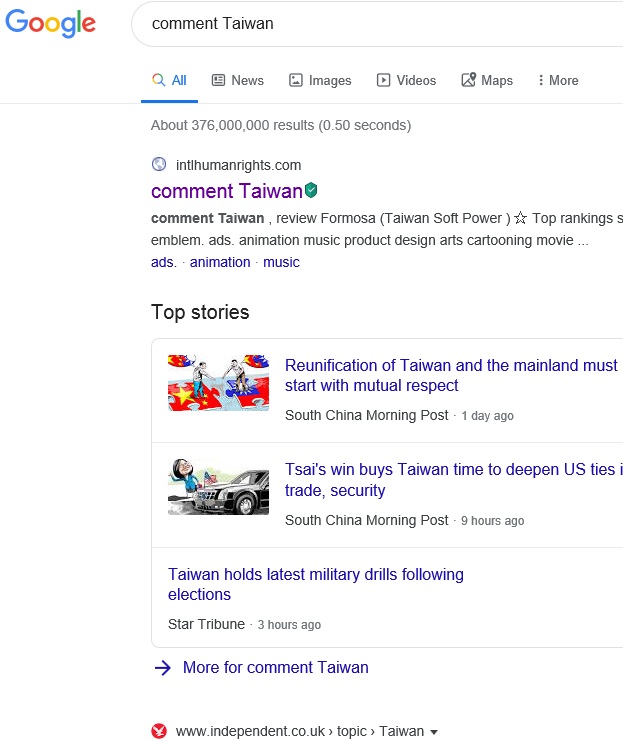
Task: Click the Tsai's win story car thumbnail
Action: click(x=218, y=488)
